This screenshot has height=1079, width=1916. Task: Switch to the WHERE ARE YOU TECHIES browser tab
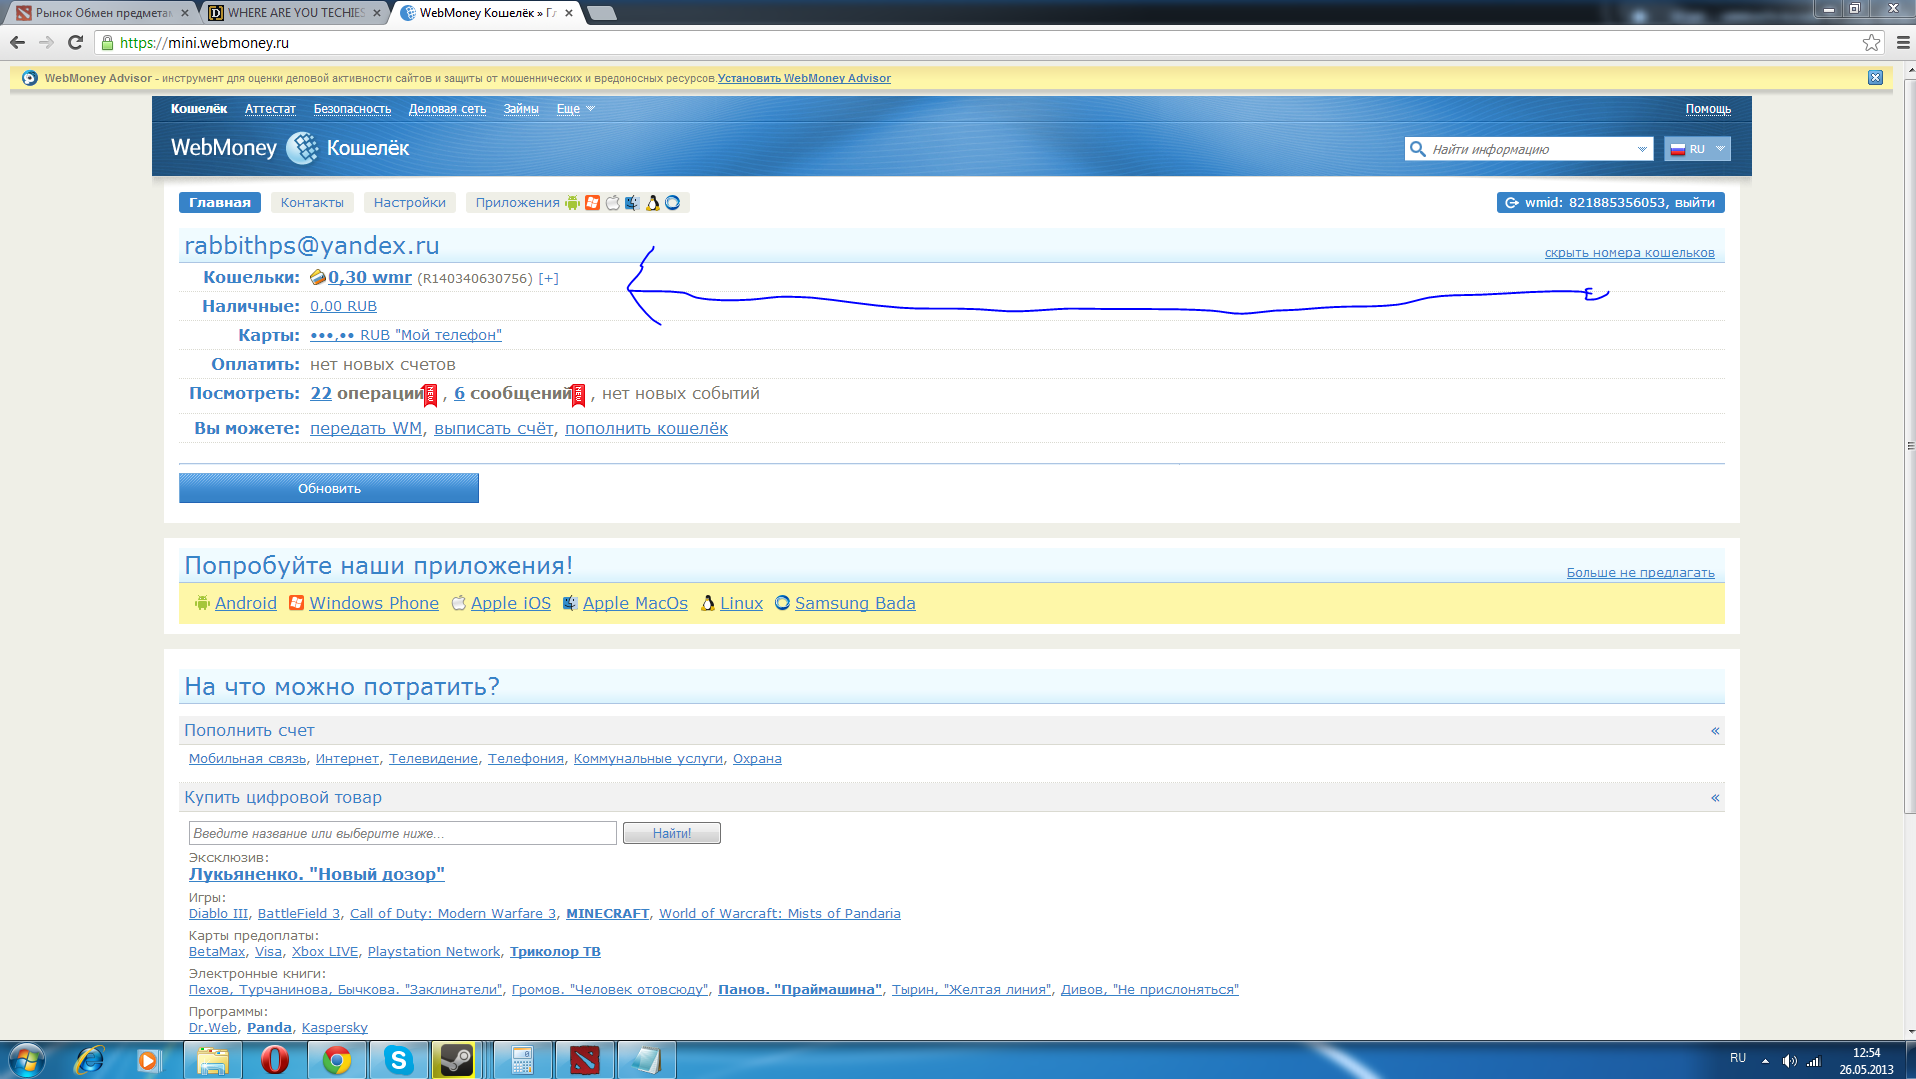[295, 13]
